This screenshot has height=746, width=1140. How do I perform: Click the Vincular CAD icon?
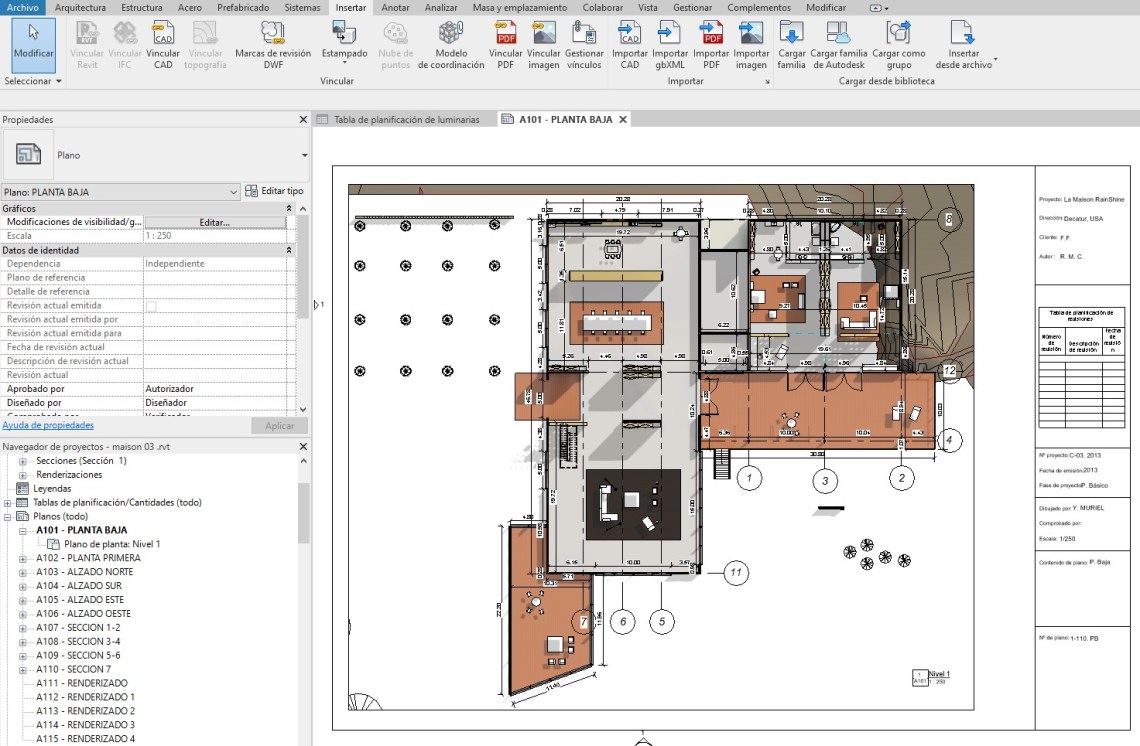(x=163, y=35)
